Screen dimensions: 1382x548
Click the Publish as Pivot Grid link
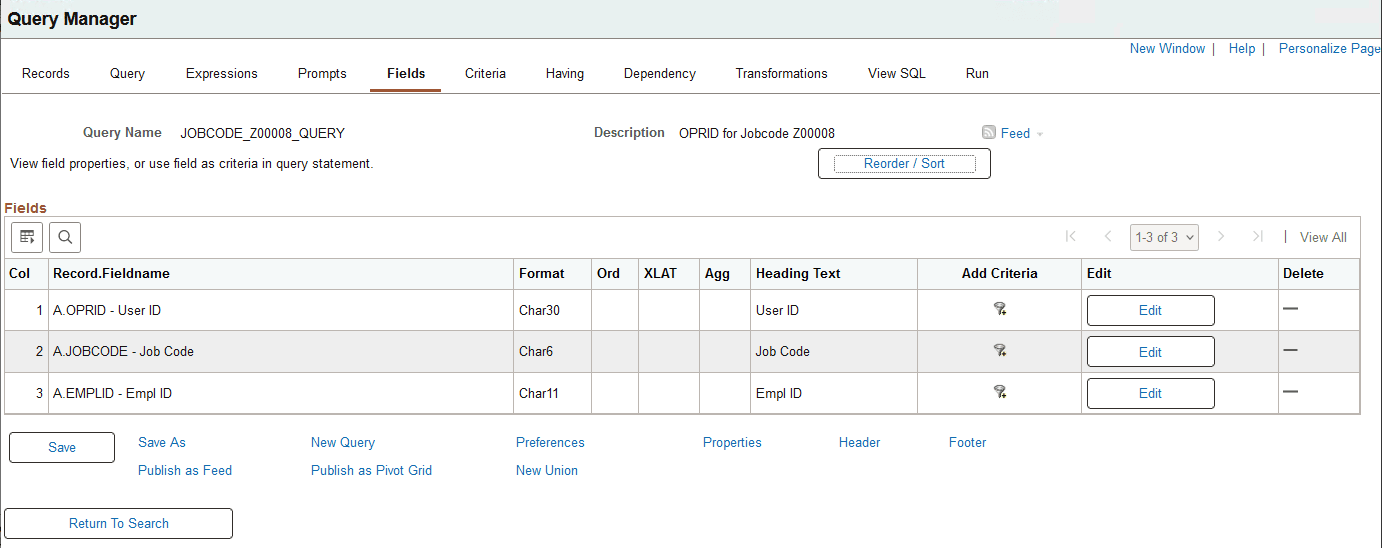coord(371,470)
